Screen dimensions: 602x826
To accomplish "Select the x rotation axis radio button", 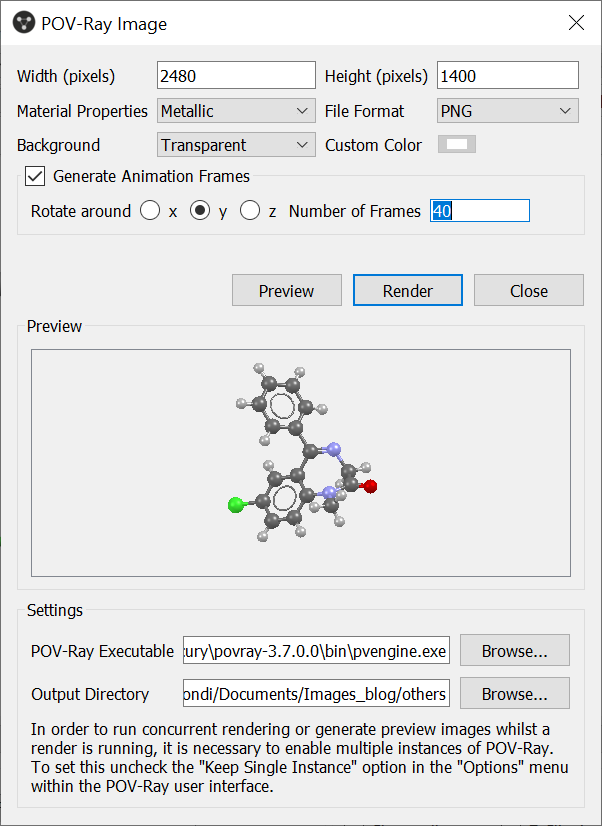I will [x=150, y=211].
